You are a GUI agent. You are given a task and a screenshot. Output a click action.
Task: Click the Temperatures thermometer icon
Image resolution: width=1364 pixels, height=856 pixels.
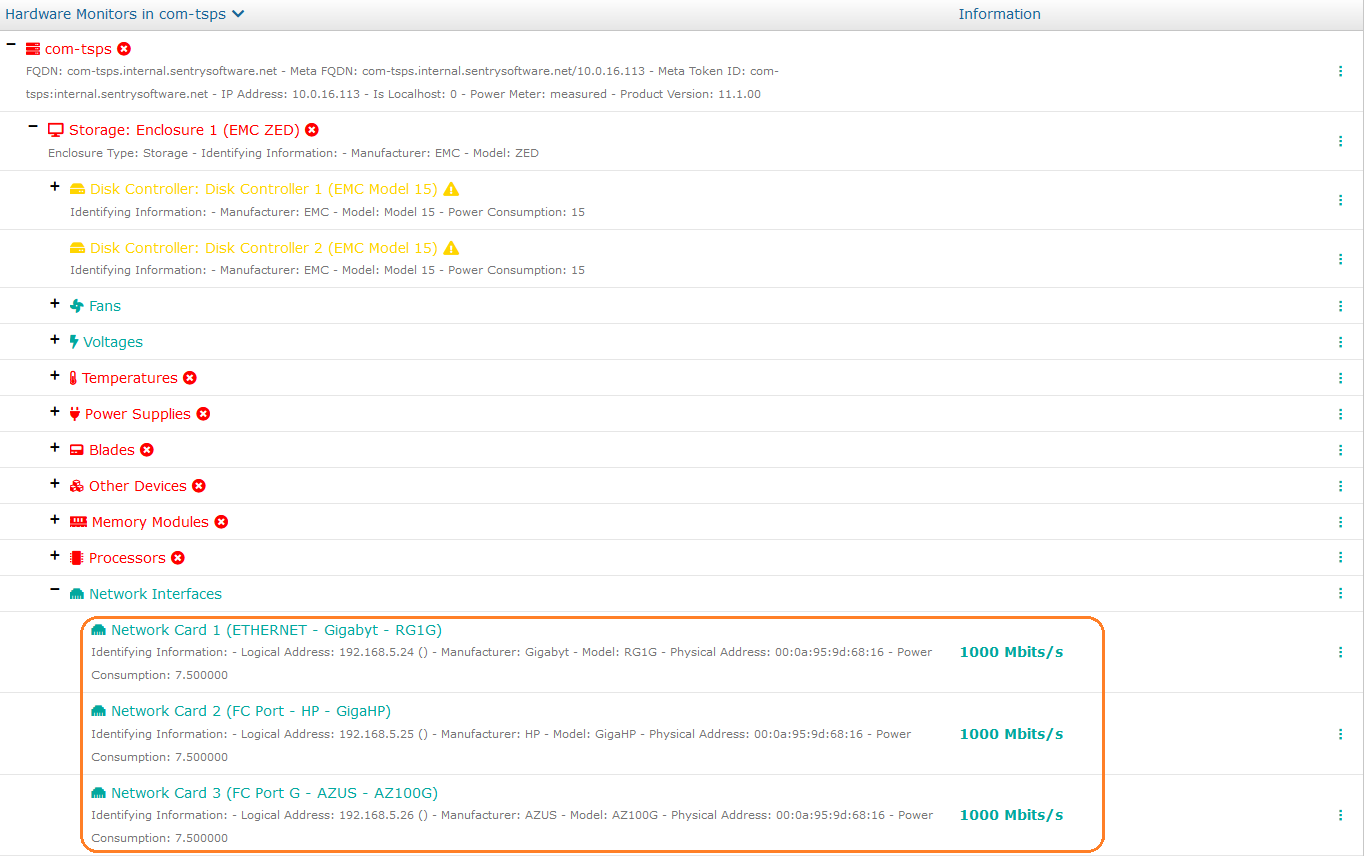[x=73, y=378]
